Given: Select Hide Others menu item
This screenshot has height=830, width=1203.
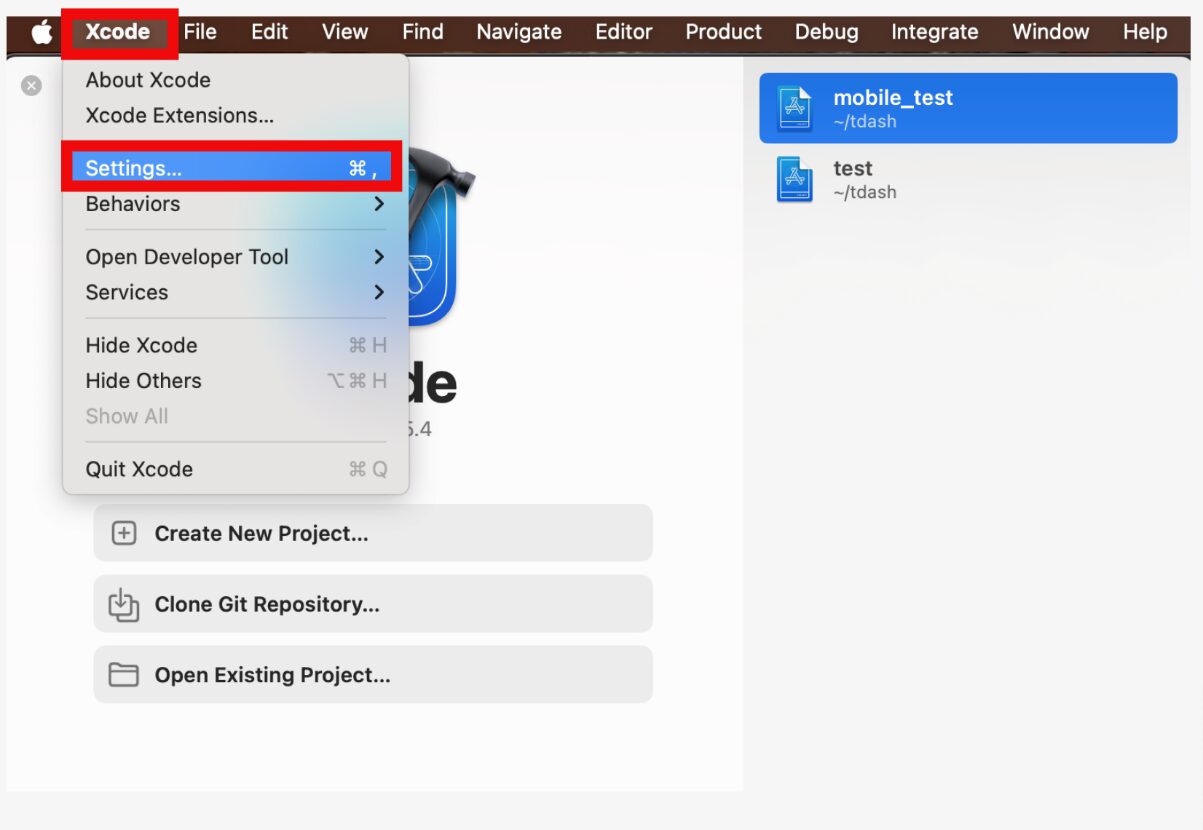Looking at the screenshot, I should click(x=144, y=381).
